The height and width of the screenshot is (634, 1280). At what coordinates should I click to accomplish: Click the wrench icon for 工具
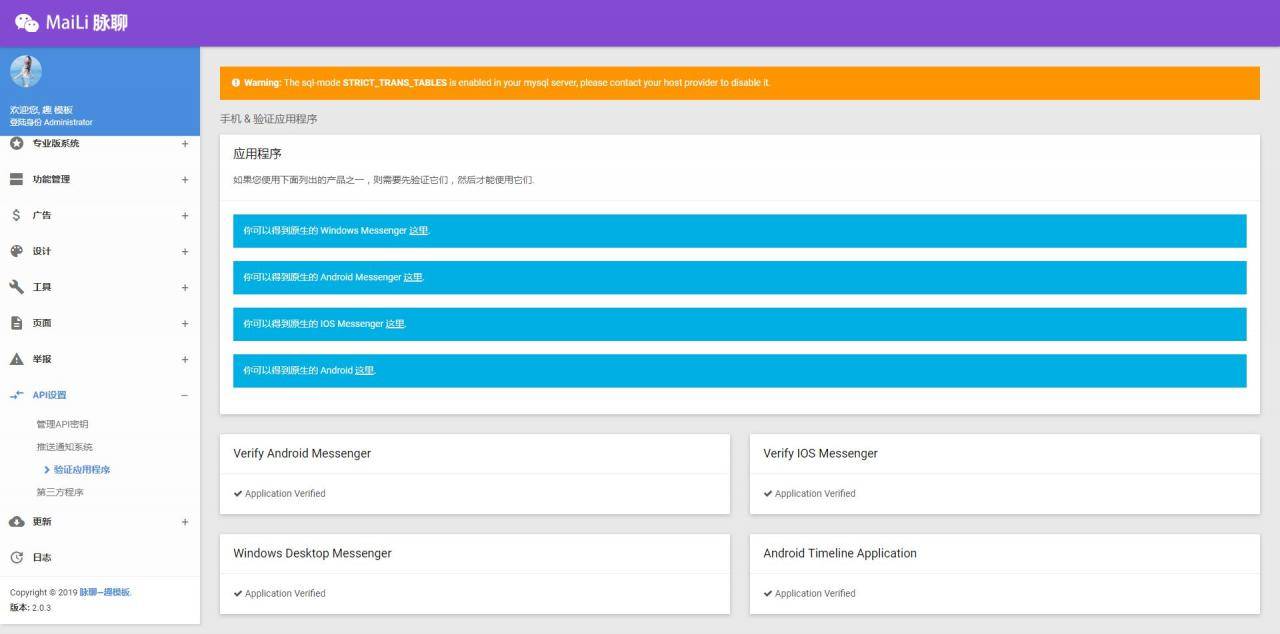[16, 287]
